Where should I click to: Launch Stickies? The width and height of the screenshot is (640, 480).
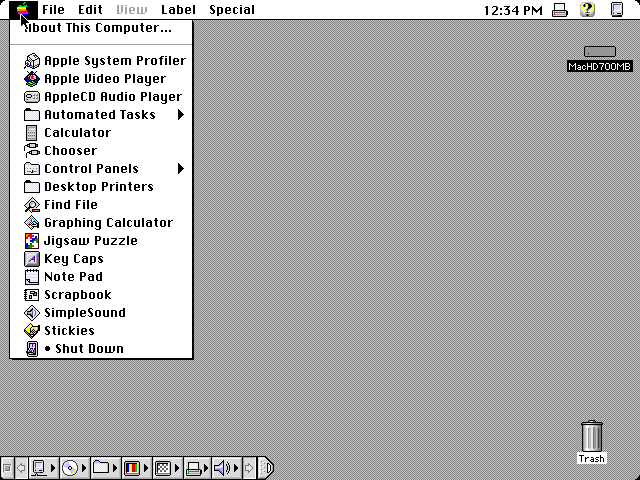pyautogui.click(x=101, y=331)
